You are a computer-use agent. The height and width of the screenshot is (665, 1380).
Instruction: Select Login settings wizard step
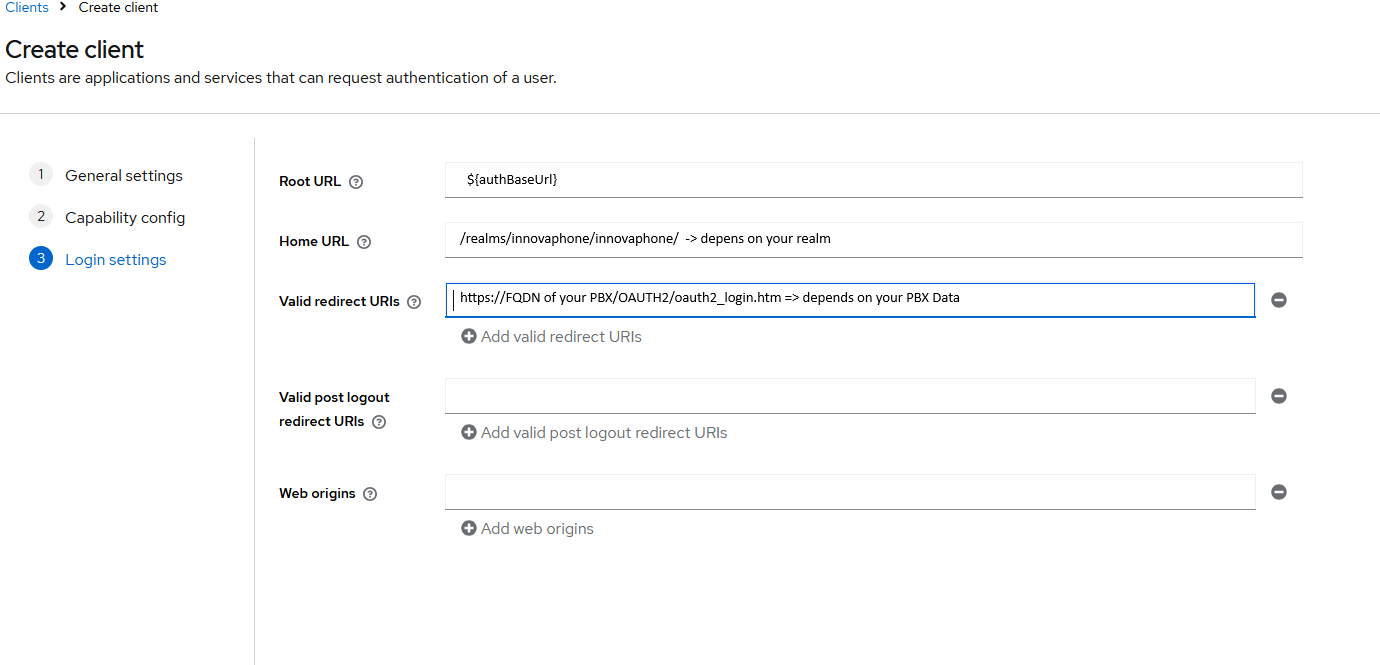tap(115, 260)
